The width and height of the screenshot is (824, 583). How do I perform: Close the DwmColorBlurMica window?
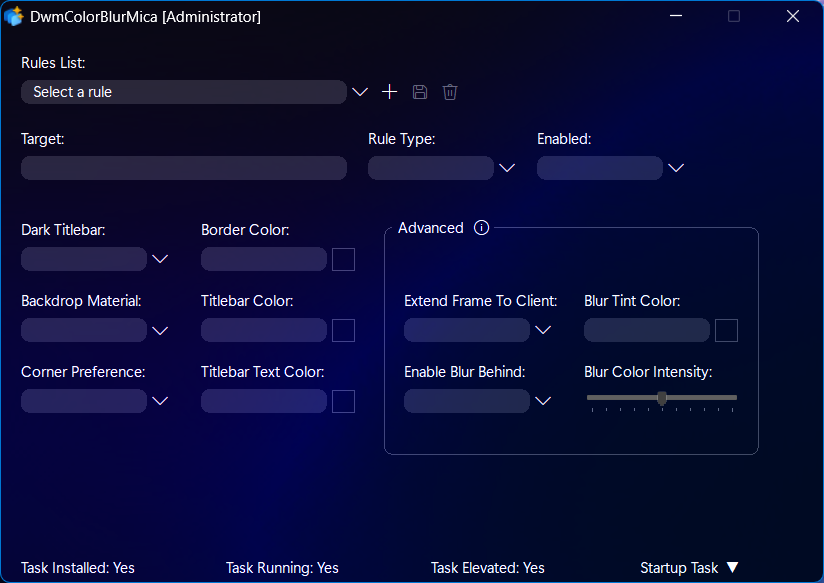pyautogui.click(x=793, y=16)
